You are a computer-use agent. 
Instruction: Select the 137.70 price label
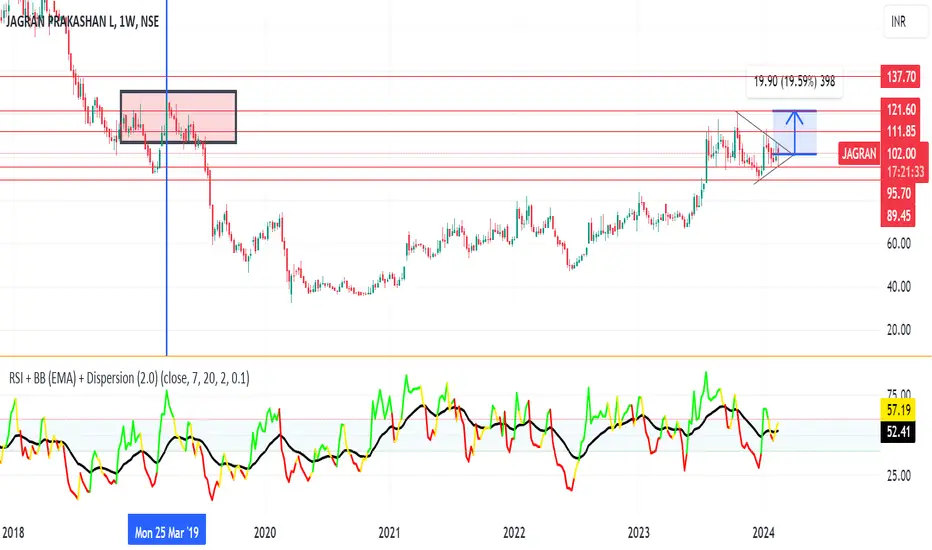[x=901, y=77]
